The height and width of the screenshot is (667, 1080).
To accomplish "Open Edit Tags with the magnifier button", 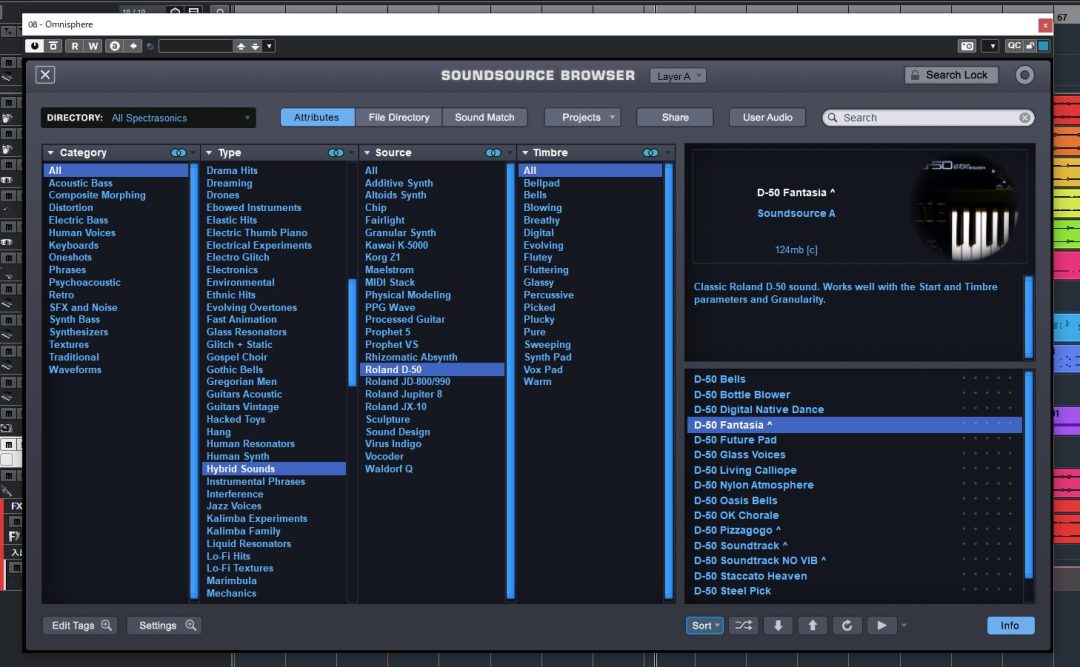I will tap(80, 626).
